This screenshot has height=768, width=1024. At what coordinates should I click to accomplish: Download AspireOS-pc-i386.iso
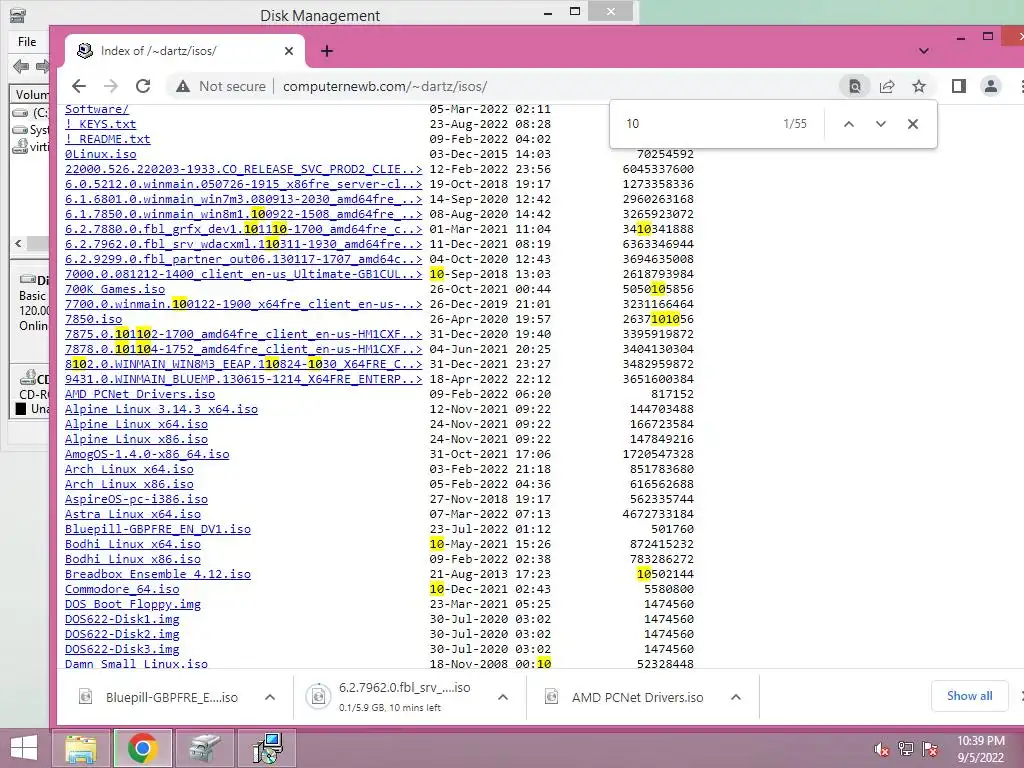click(136, 500)
